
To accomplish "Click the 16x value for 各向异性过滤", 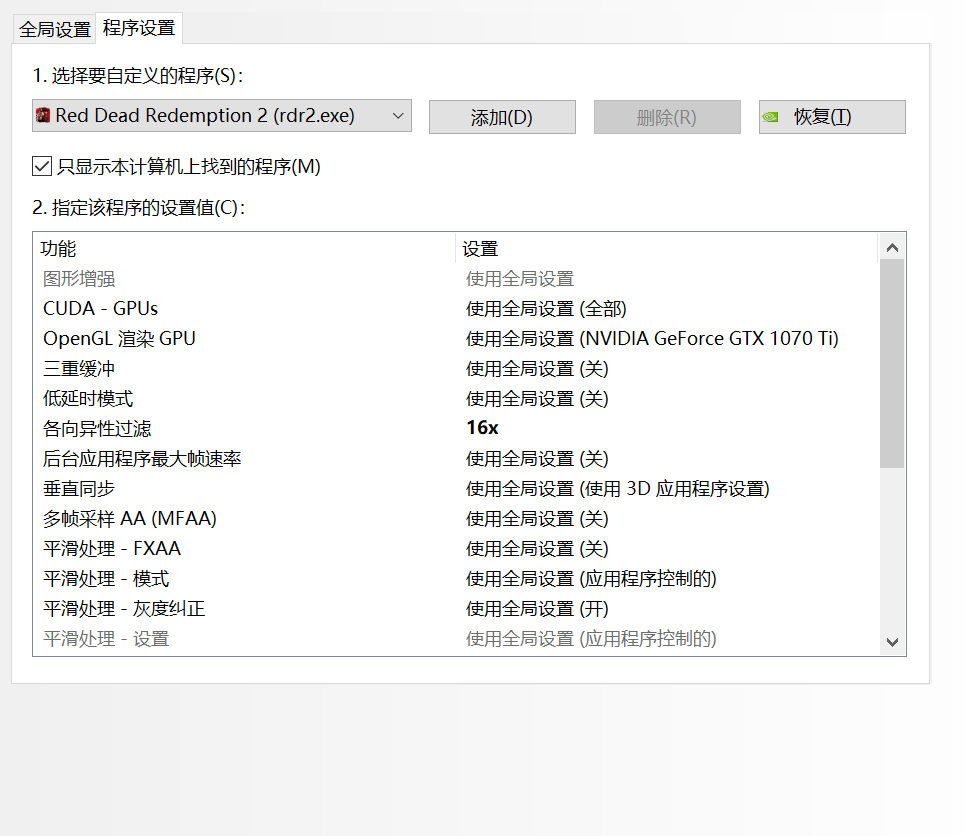I will click(482, 428).
